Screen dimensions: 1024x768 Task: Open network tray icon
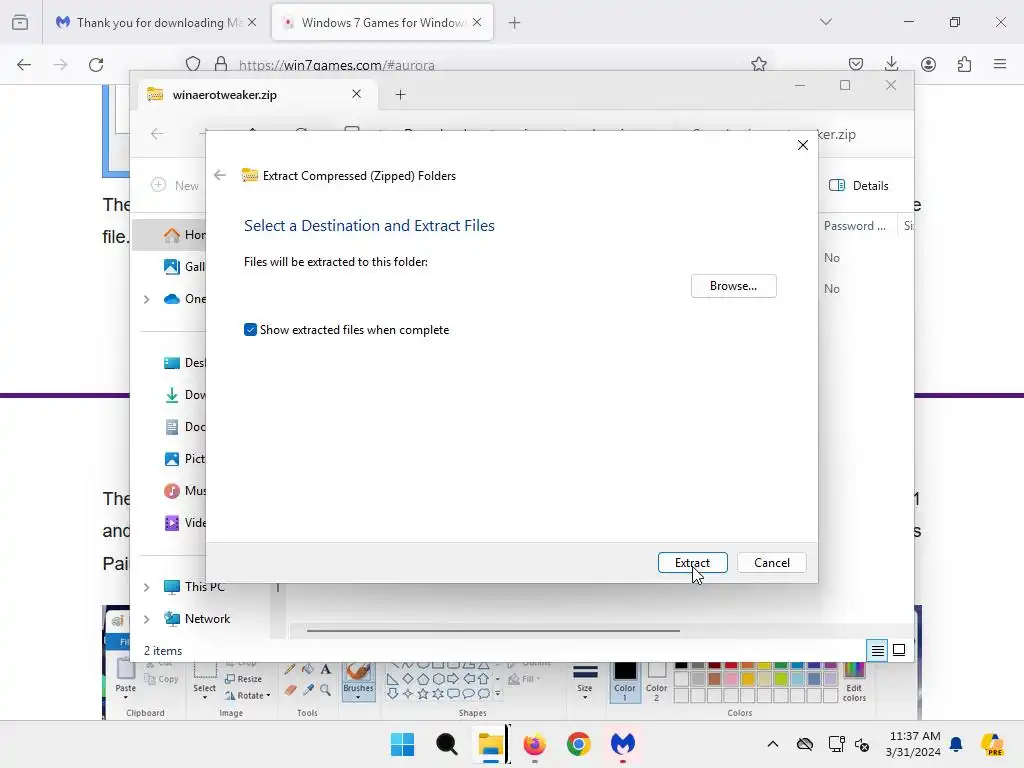[x=836, y=744]
